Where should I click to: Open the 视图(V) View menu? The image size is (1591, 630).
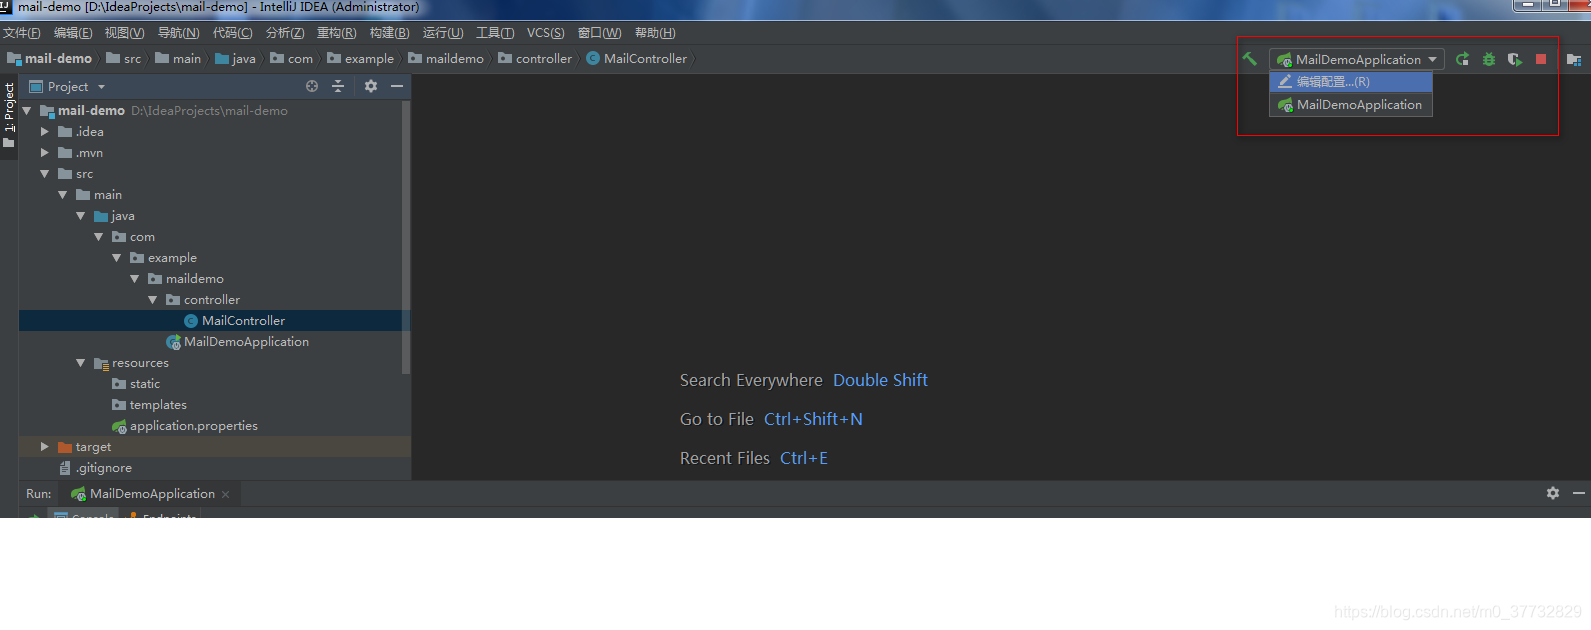pos(124,33)
